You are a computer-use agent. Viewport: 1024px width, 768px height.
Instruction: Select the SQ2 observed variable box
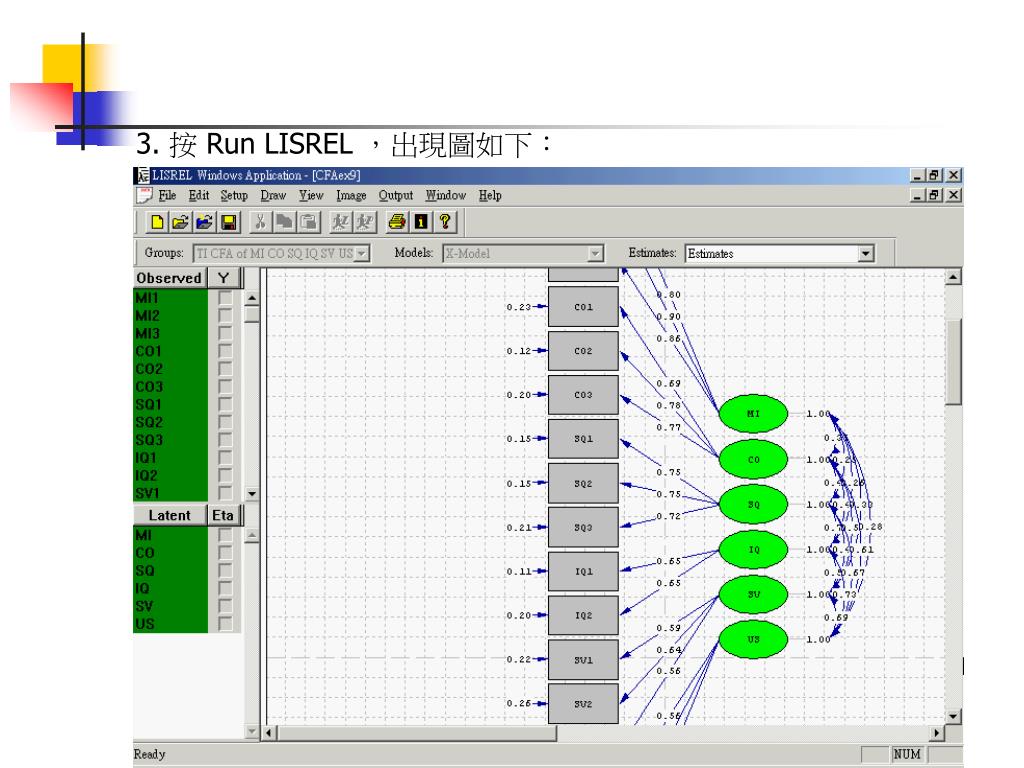[x=583, y=483]
